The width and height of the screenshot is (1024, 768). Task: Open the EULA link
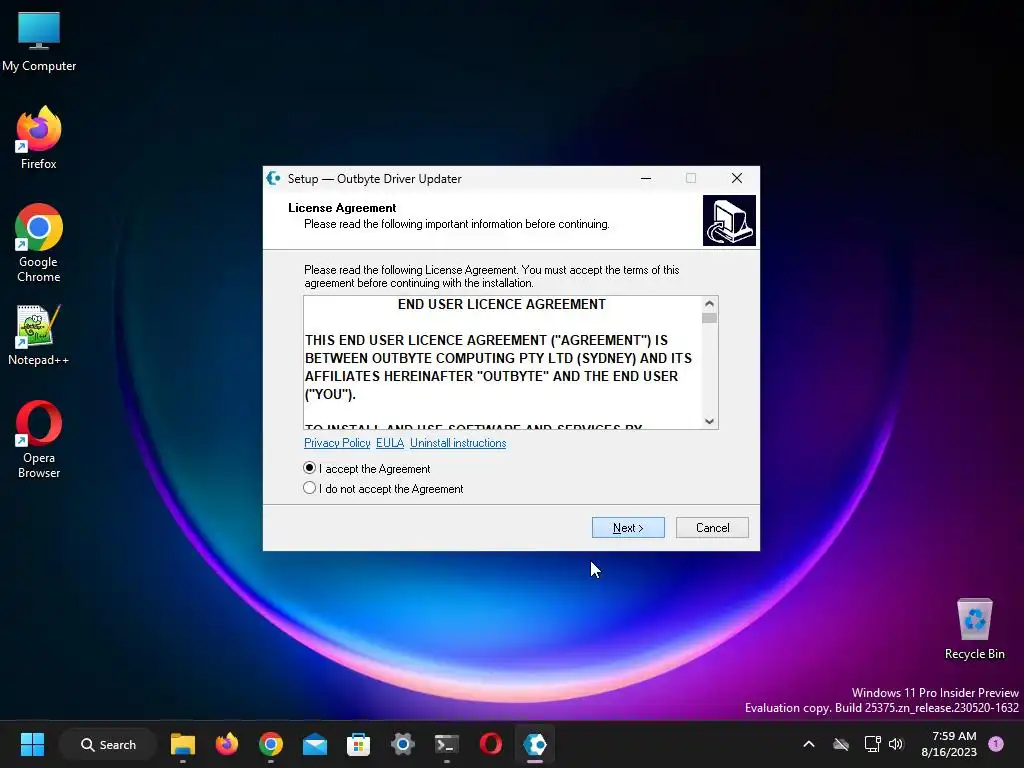390,443
